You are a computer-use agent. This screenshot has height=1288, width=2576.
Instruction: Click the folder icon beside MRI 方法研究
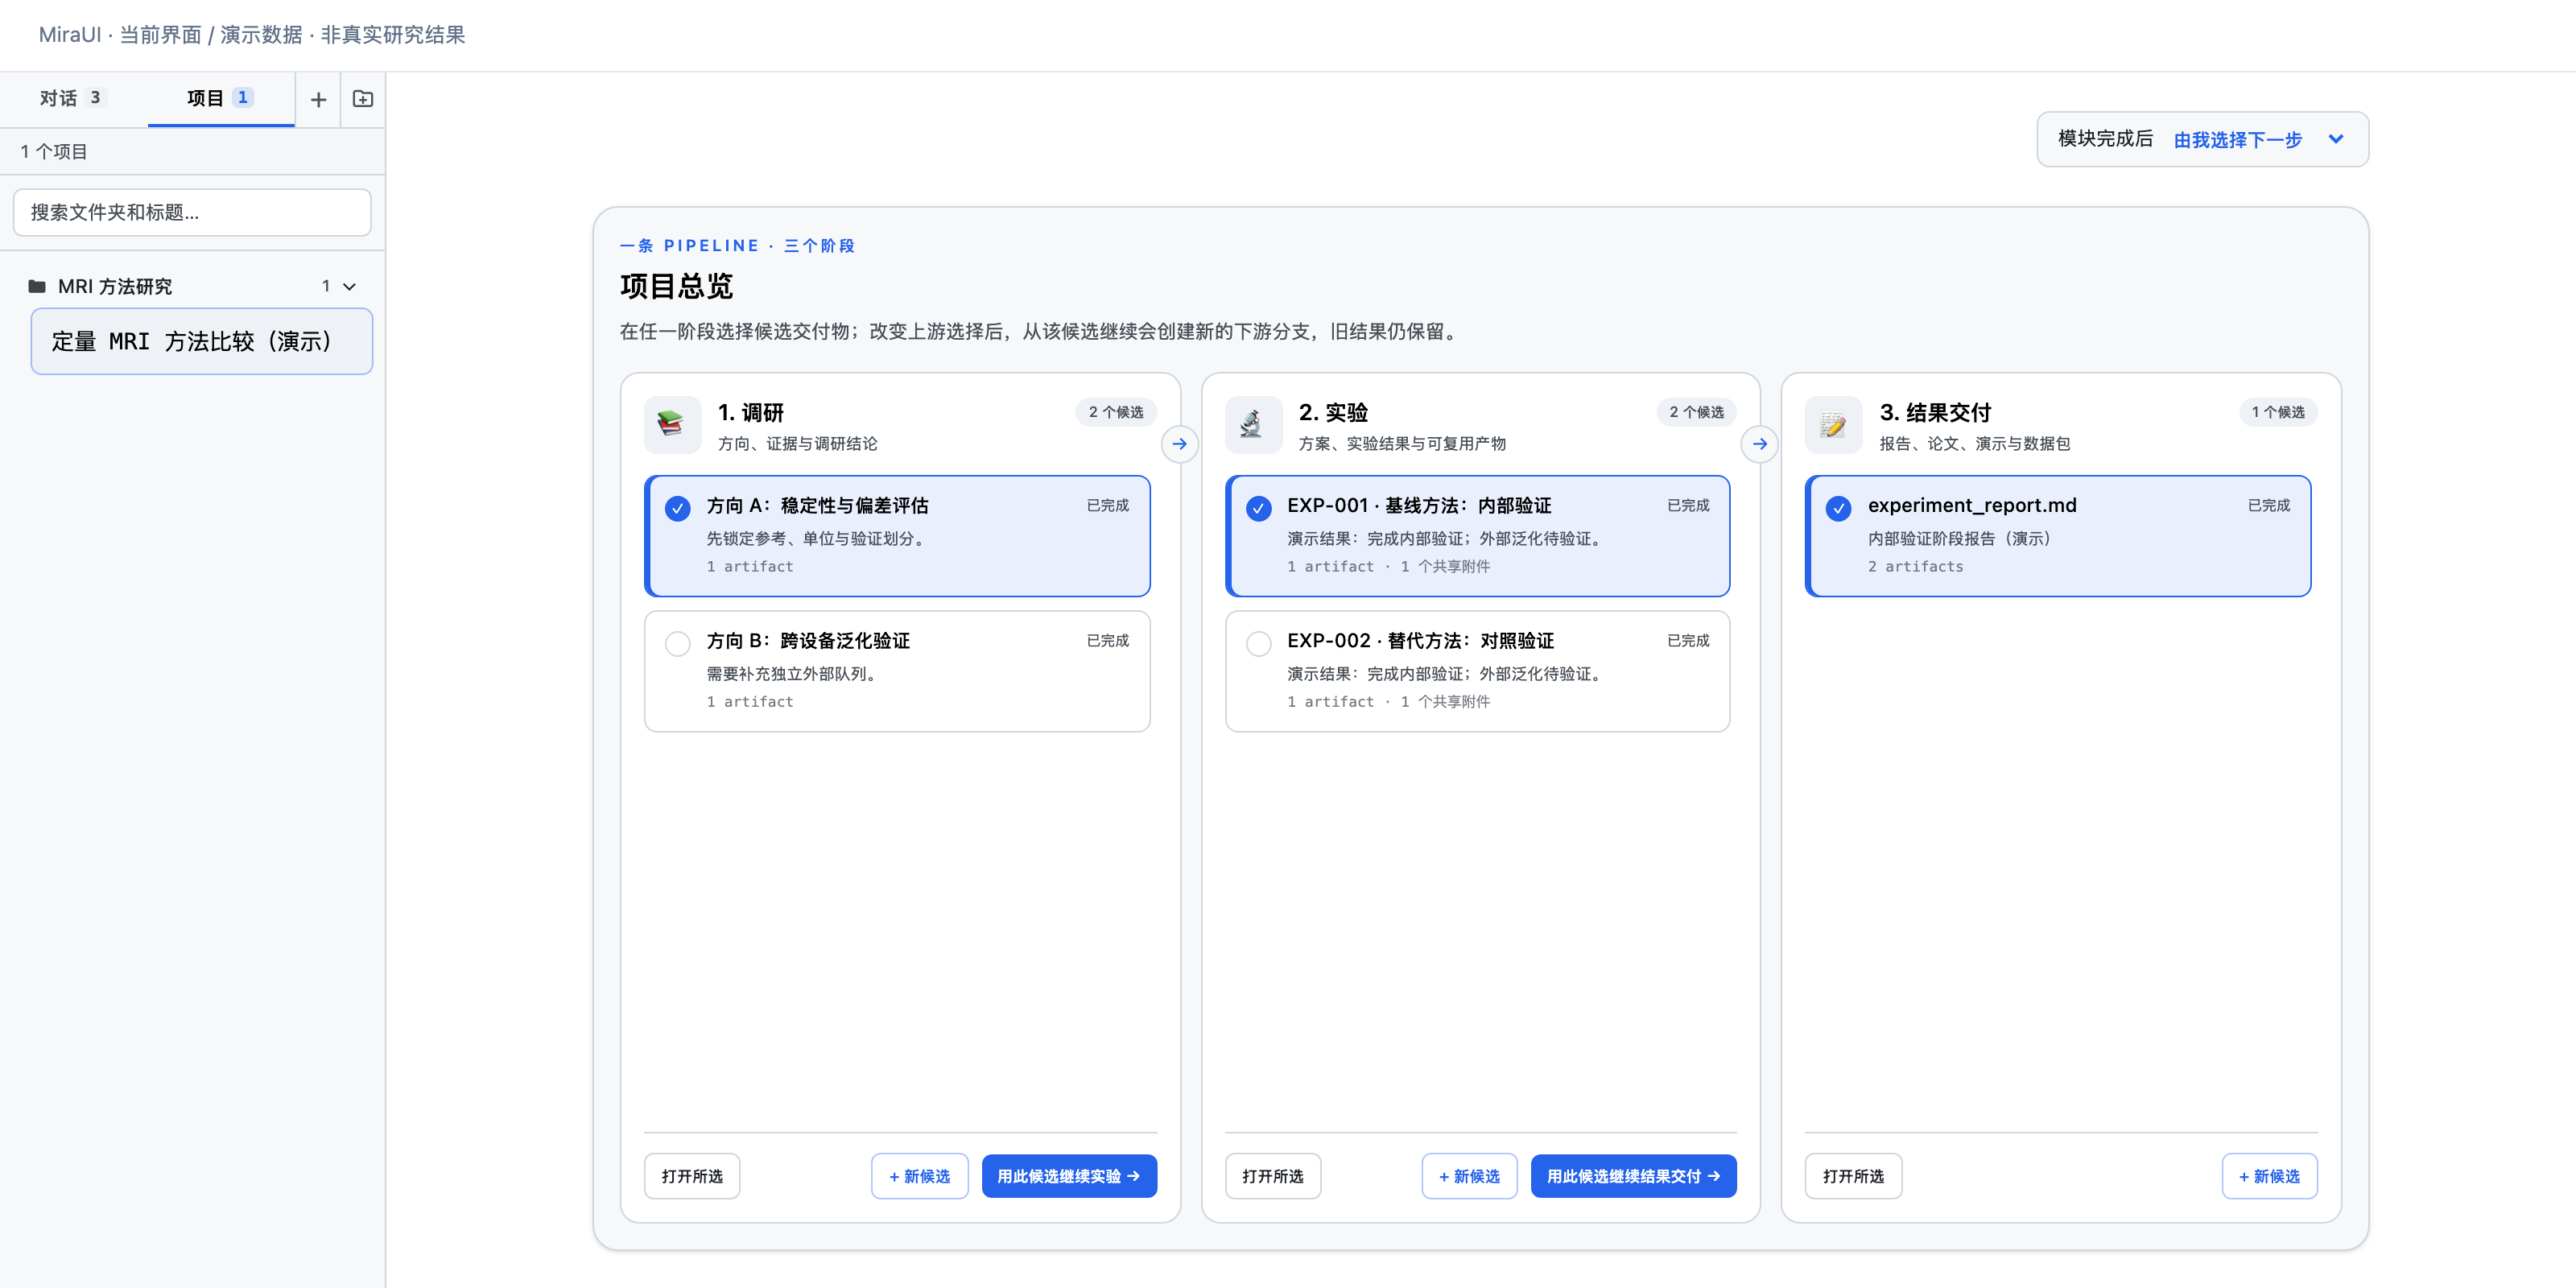coord(37,286)
